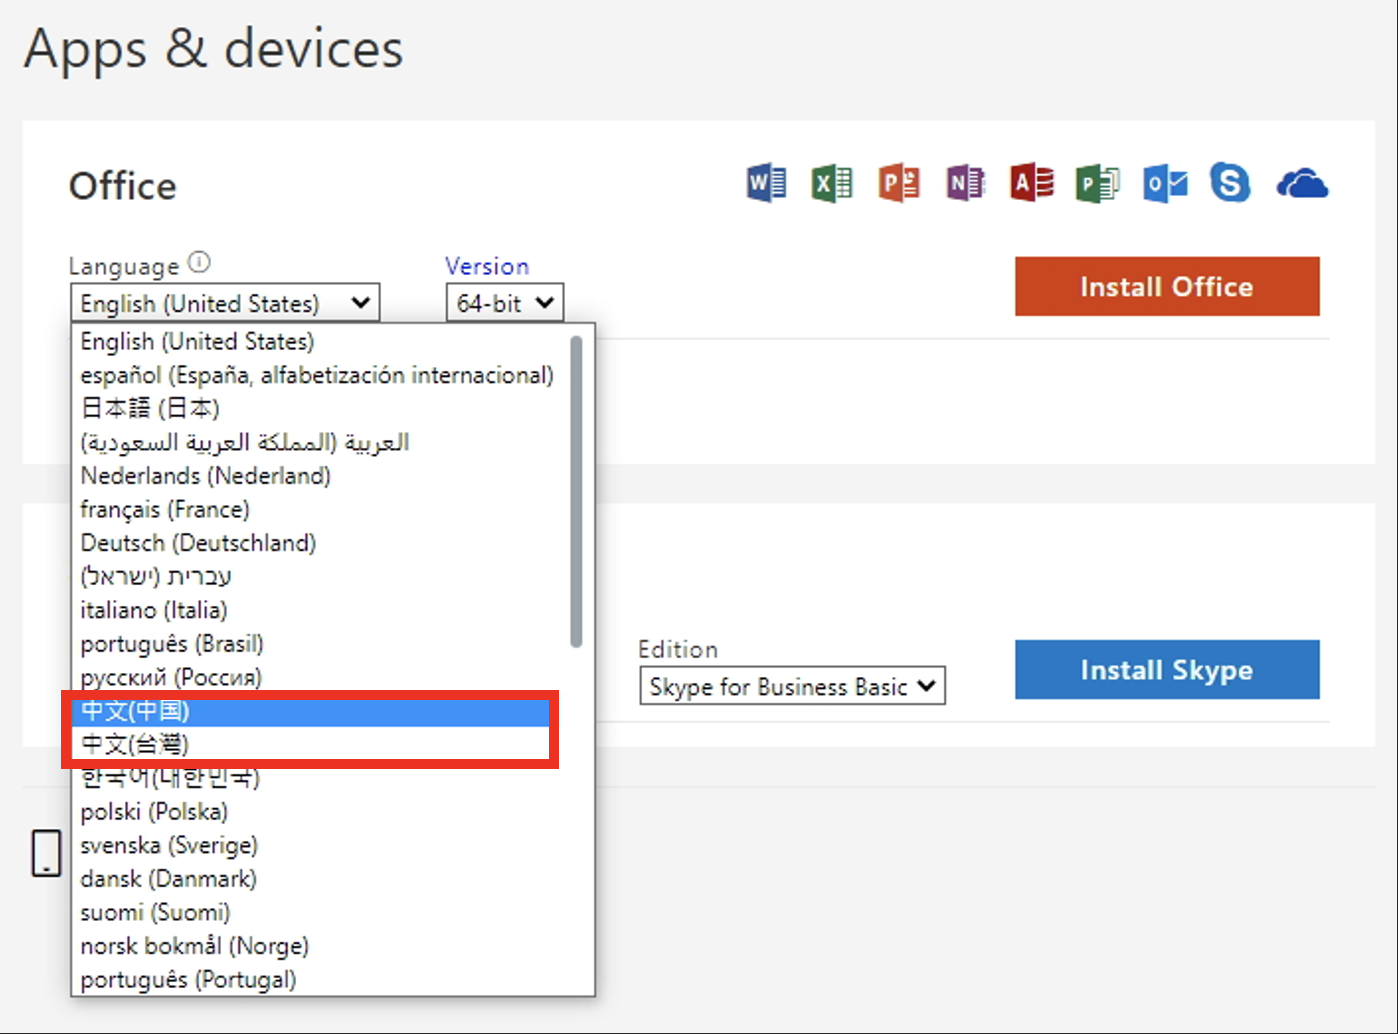Select norsk bokmål (Norge) language option
This screenshot has width=1398, height=1034.
(x=320, y=946)
